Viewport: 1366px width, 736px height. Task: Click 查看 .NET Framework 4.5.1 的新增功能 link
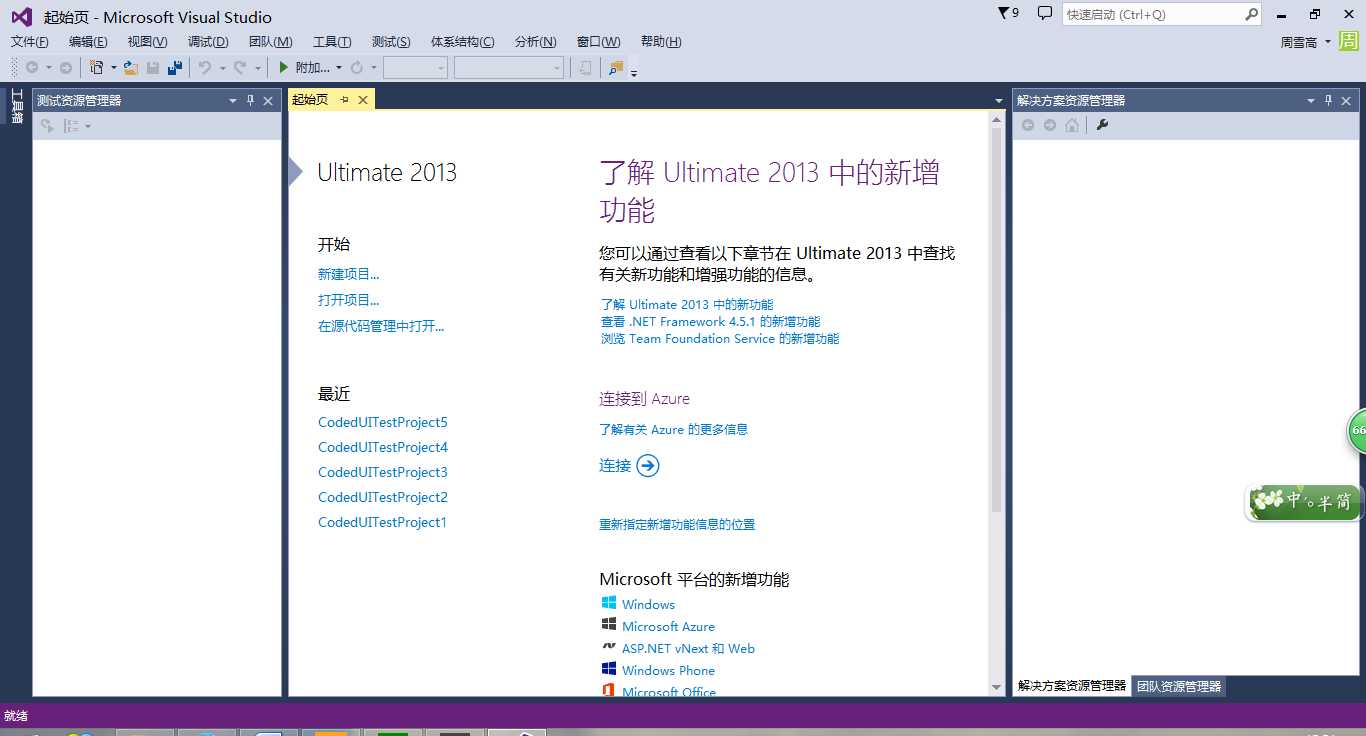click(710, 321)
